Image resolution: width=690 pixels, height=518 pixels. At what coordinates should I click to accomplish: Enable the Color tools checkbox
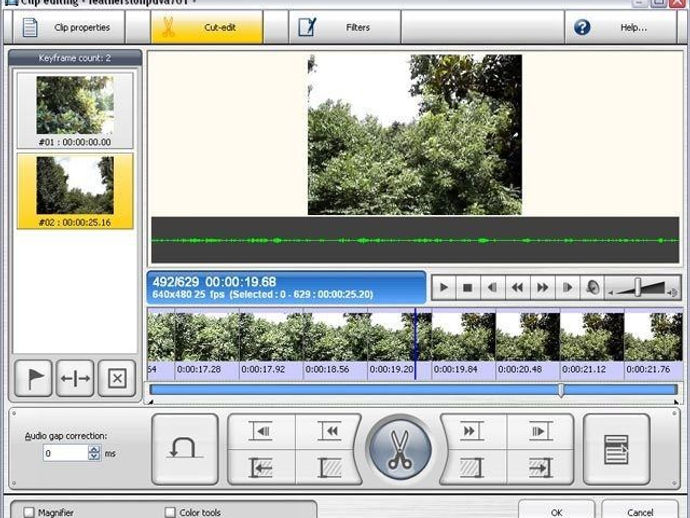tap(170, 512)
